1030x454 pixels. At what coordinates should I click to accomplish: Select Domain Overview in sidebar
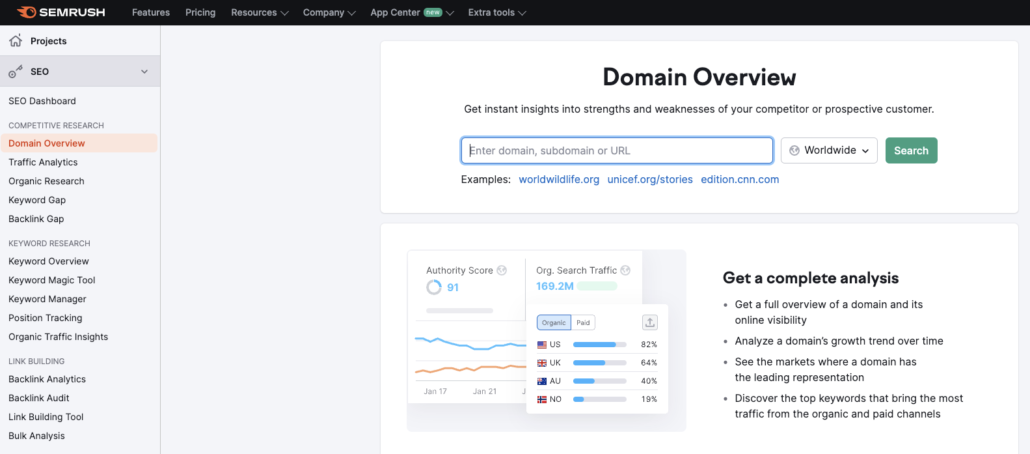[79, 143]
